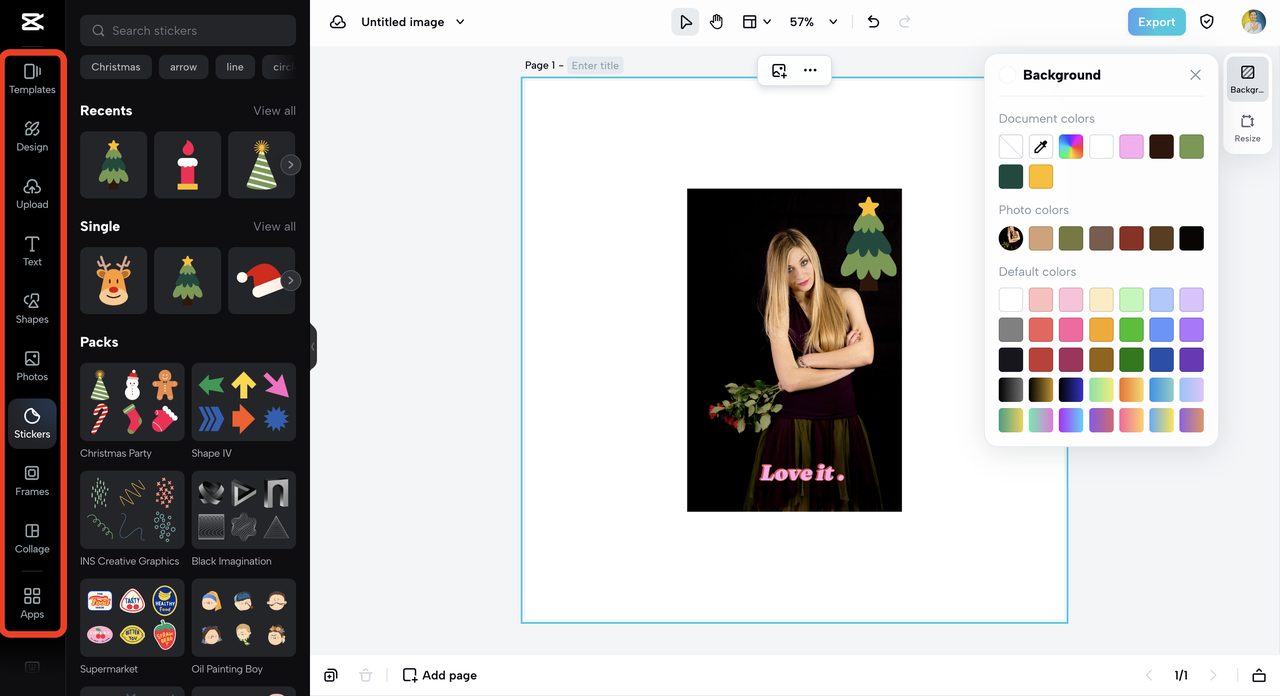This screenshot has height=696, width=1280.
Task: Open the layers icon at bottom right
Action: pos(1259,675)
